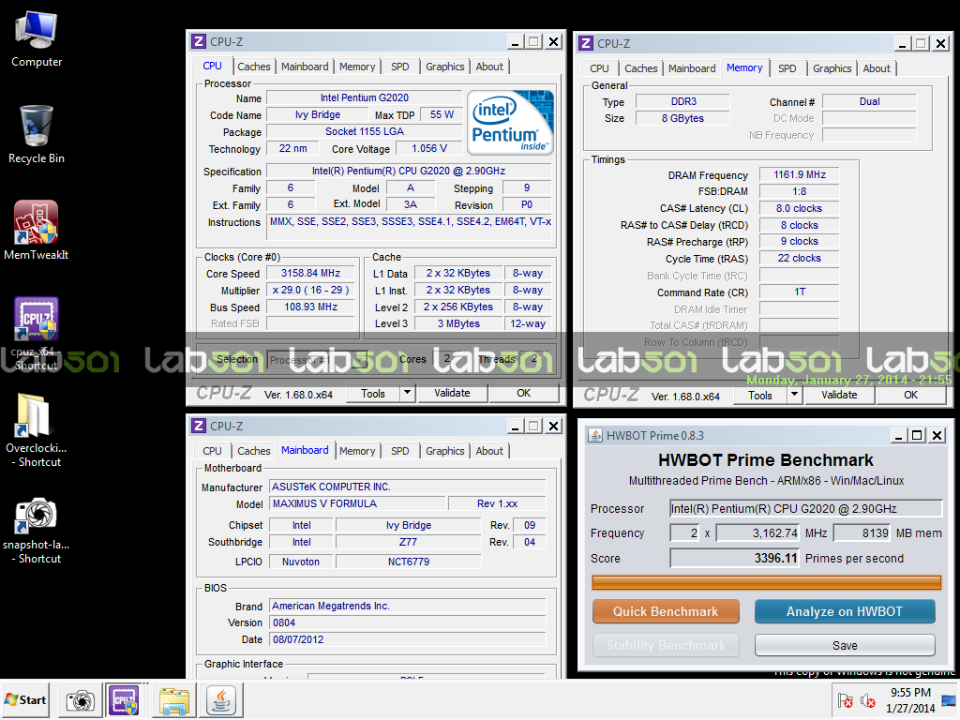Screen dimensions: 960x720
Task: Click the taskbar clock showing 9:55 PM
Action: coord(910,700)
